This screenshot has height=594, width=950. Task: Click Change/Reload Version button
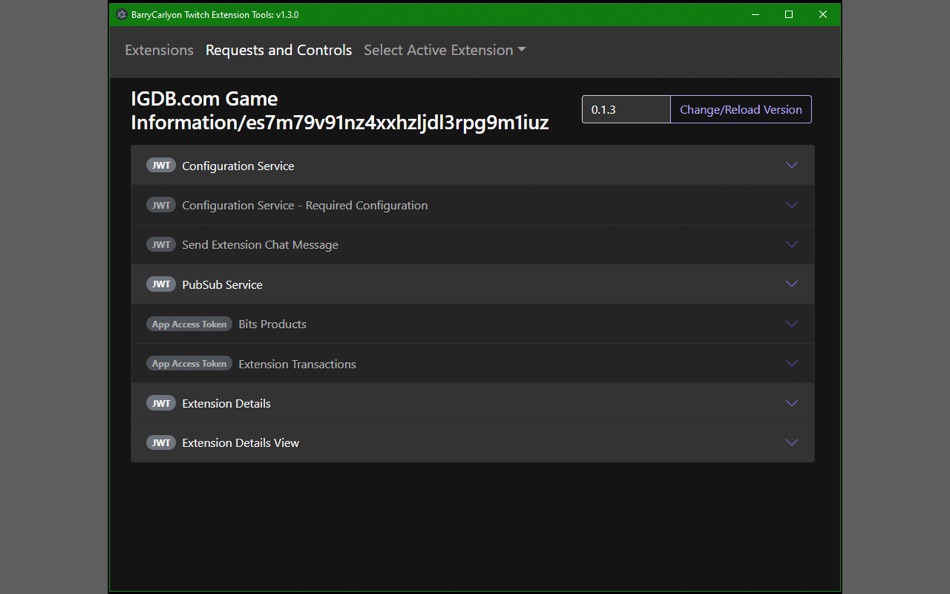740,109
